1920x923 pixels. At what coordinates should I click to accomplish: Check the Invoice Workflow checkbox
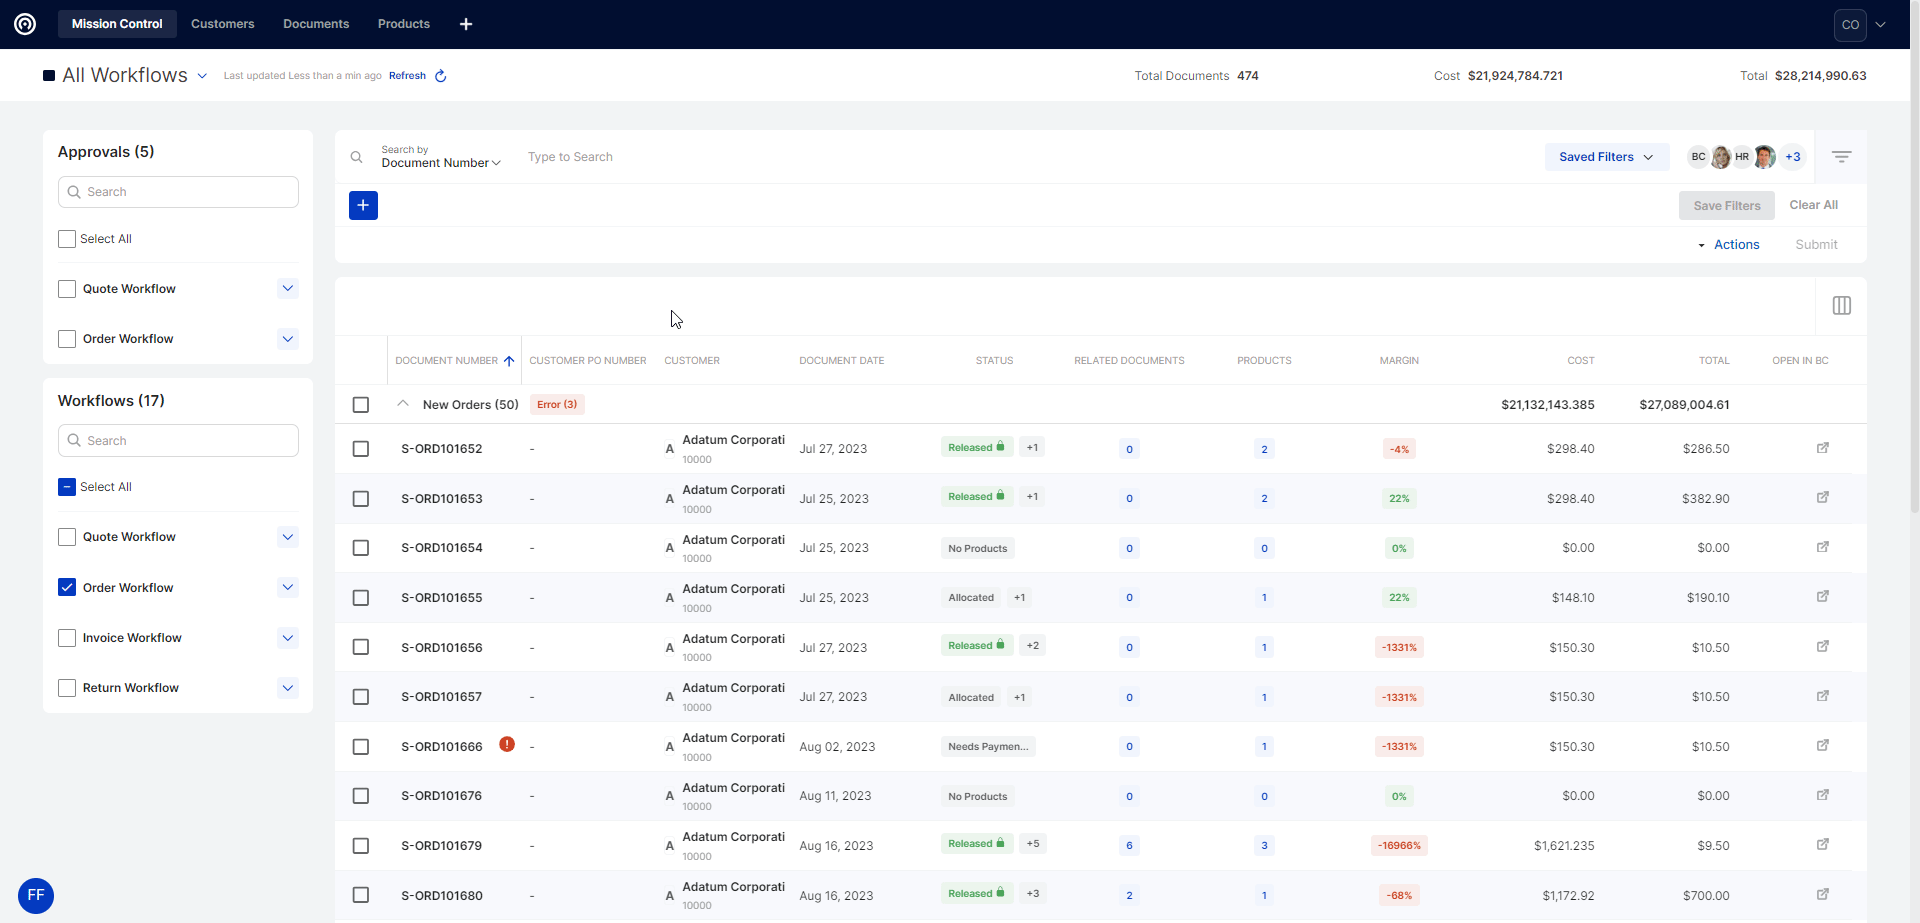tap(67, 638)
